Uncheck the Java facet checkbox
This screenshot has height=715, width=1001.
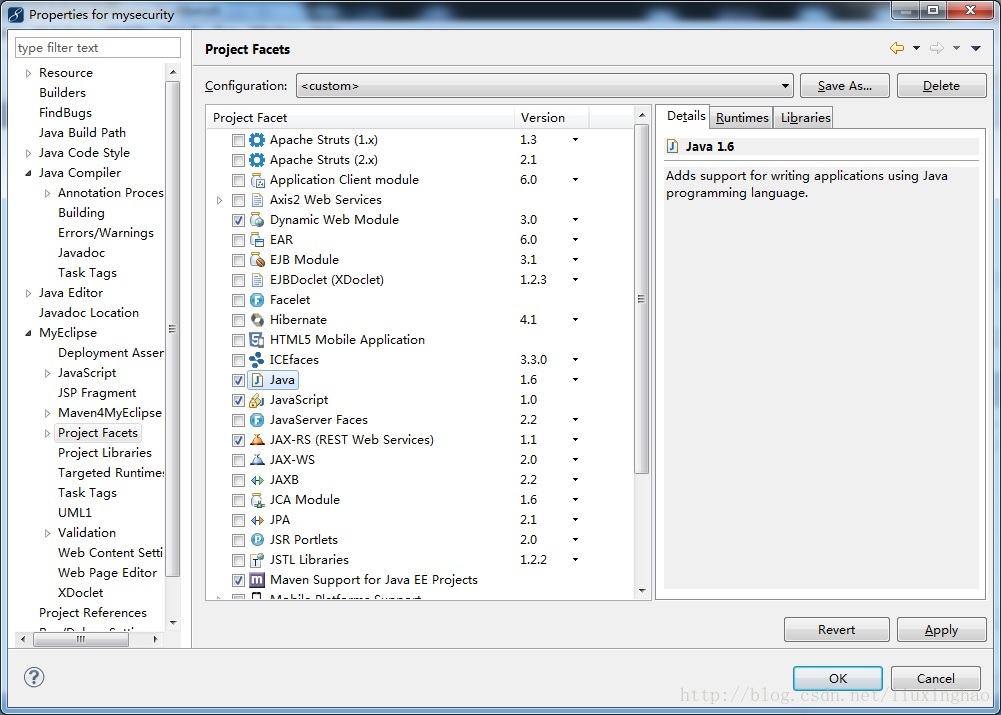[238, 380]
